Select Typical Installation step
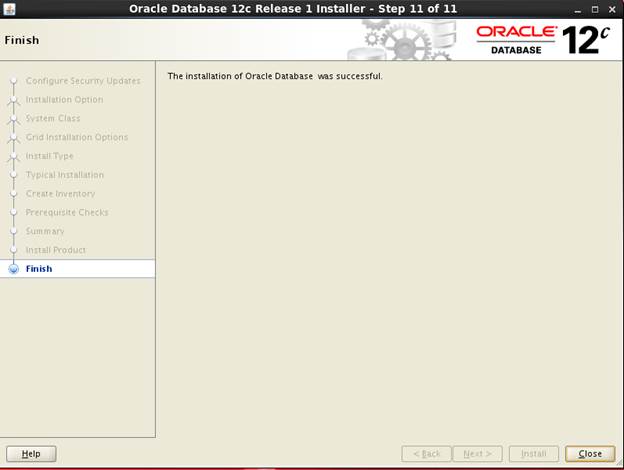This screenshot has width=624, height=470. click(65, 175)
